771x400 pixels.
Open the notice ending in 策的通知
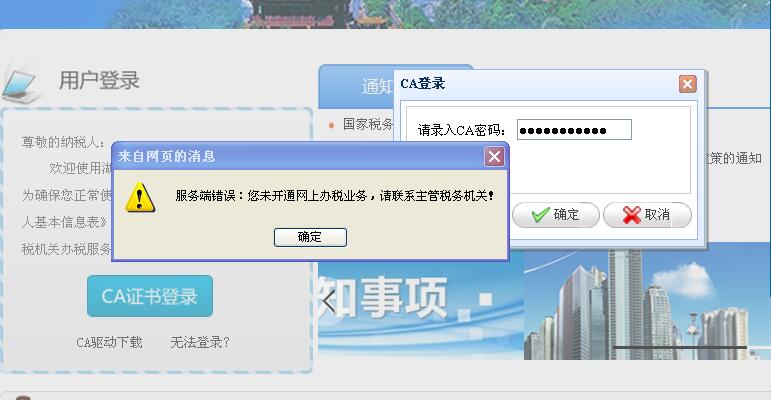tap(735, 158)
